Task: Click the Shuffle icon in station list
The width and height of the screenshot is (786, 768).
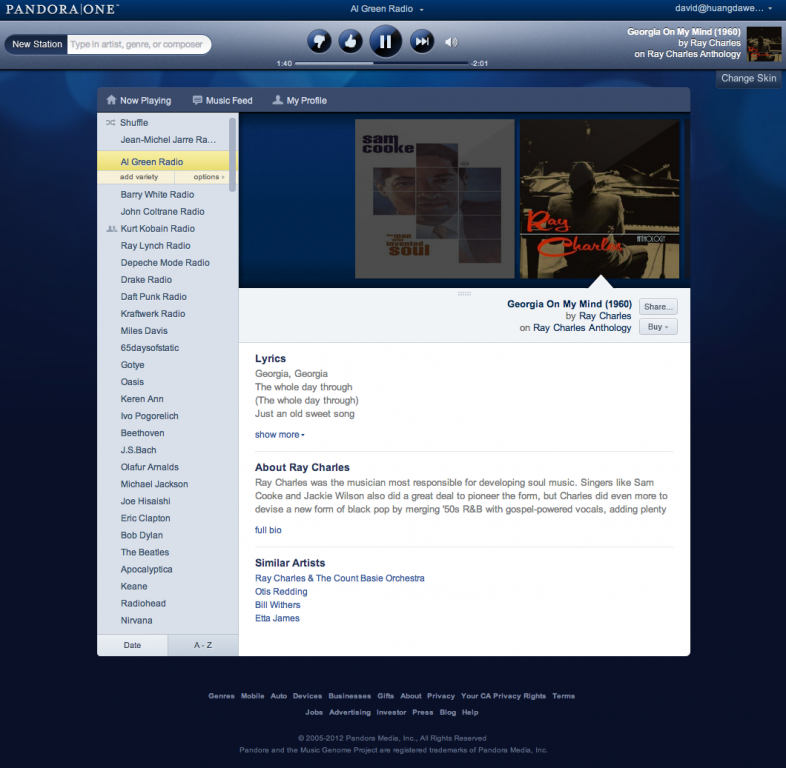Action: pyautogui.click(x=110, y=123)
